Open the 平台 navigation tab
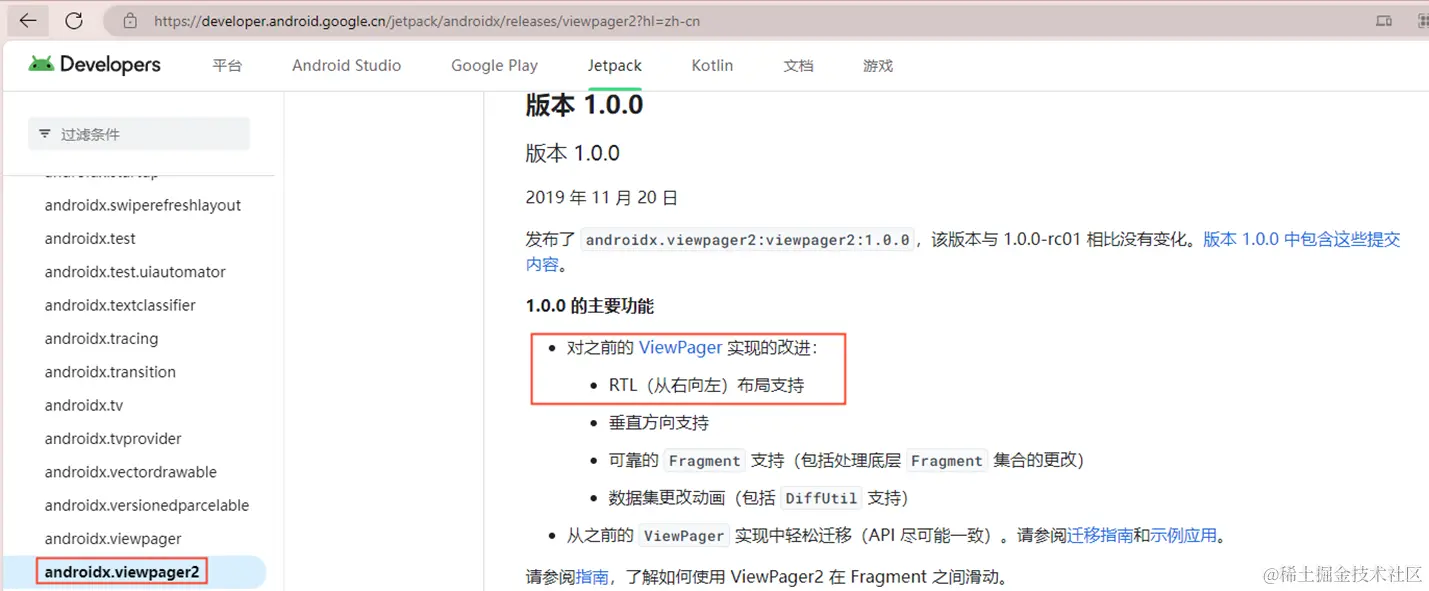This screenshot has height=591, width=1429. point(227,65)
